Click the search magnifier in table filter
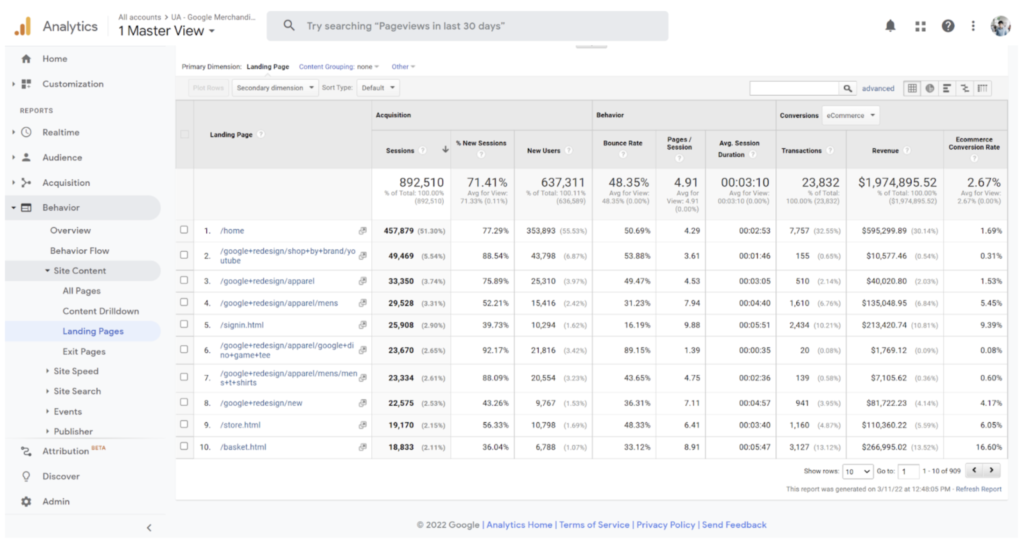Image resolution: width=1024 pixels, height=539 pixels. pyautogui.click(x=848, y=88)
